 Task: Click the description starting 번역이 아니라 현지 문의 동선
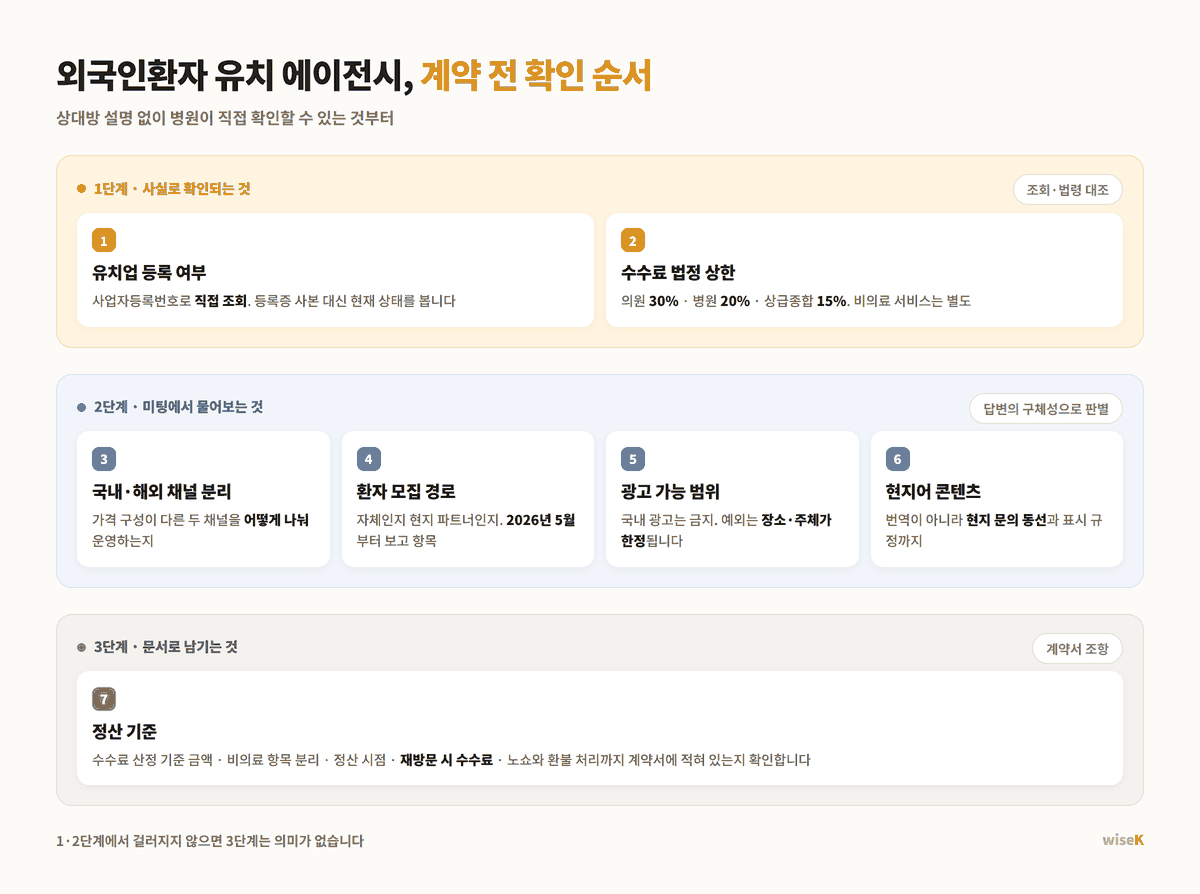point(994,530)
